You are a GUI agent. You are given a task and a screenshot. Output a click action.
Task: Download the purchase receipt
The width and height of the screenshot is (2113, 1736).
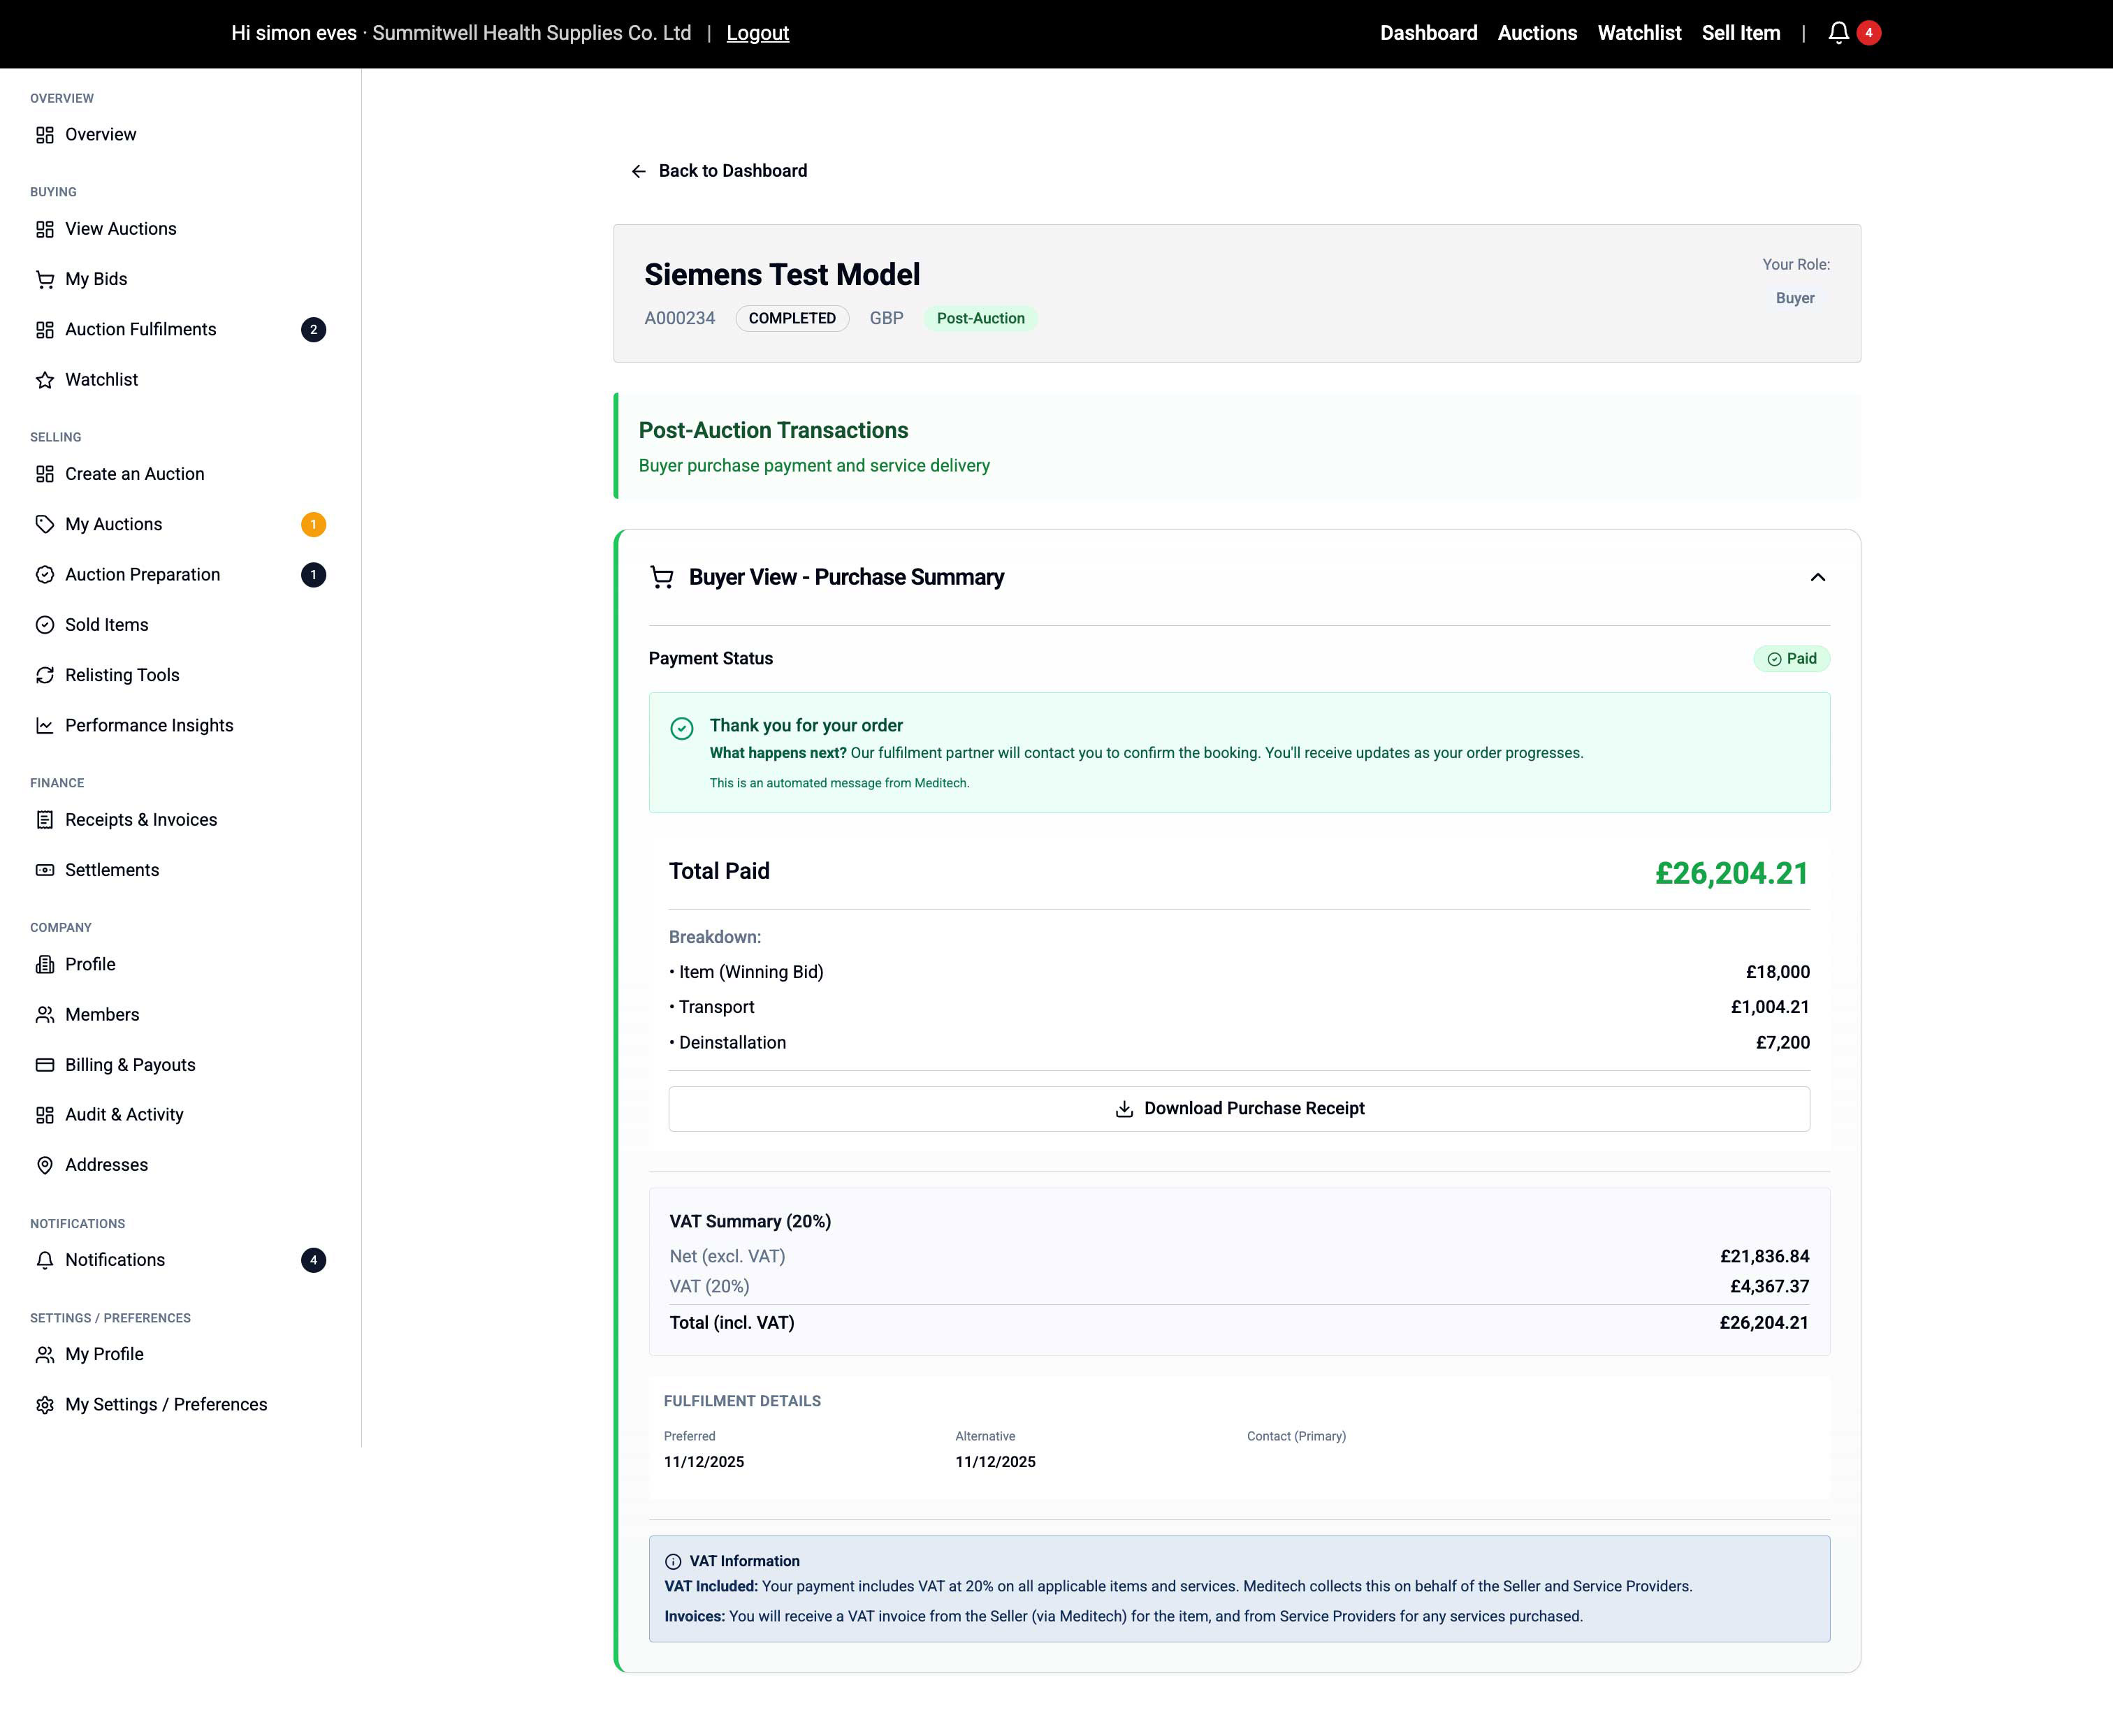click(x=1239, y=1108)
